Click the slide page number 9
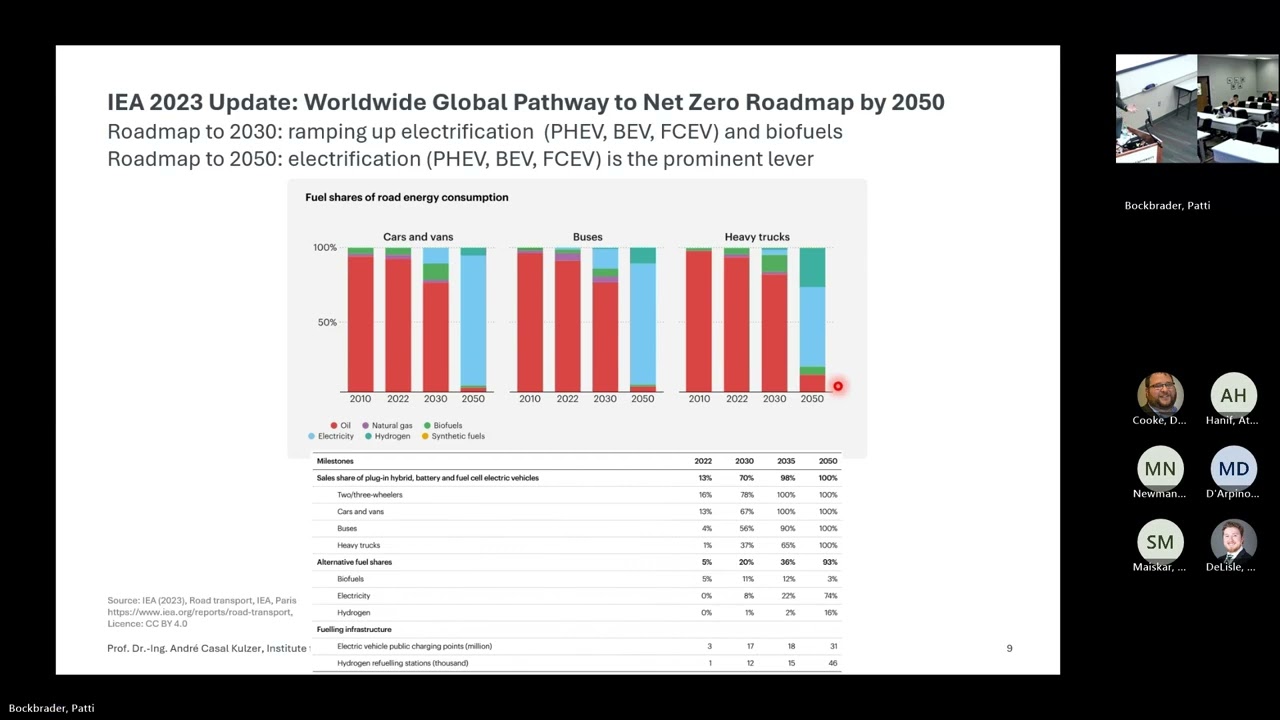This screenshot has width=1280, height=720. tap(1009, 649)
